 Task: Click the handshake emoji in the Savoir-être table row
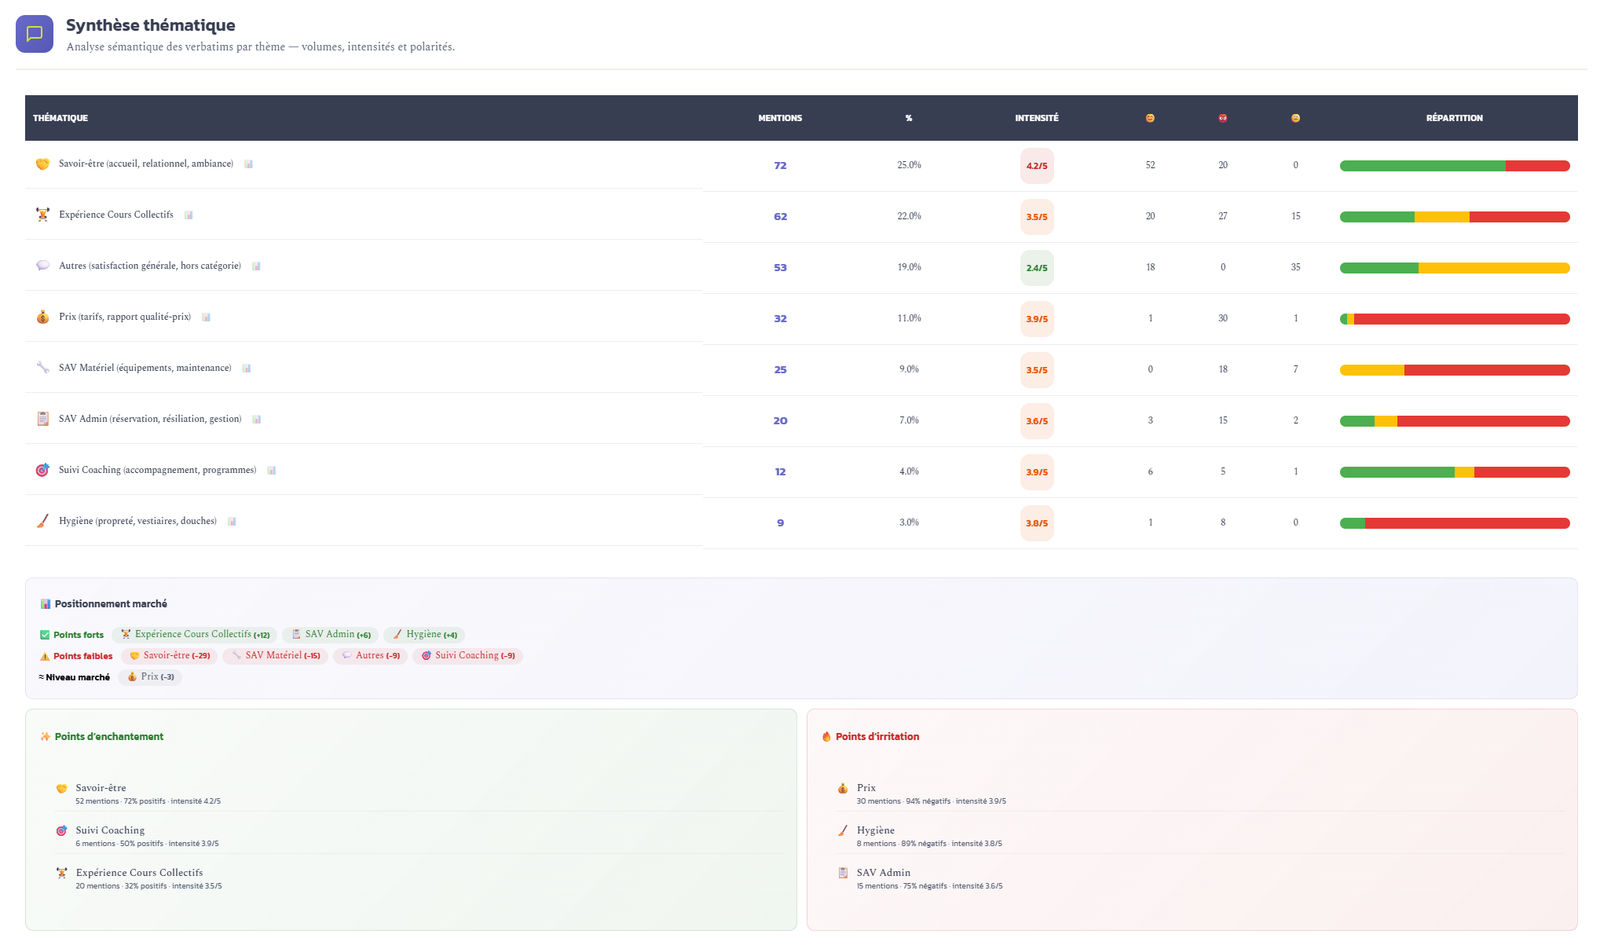(x=42, y=164)
